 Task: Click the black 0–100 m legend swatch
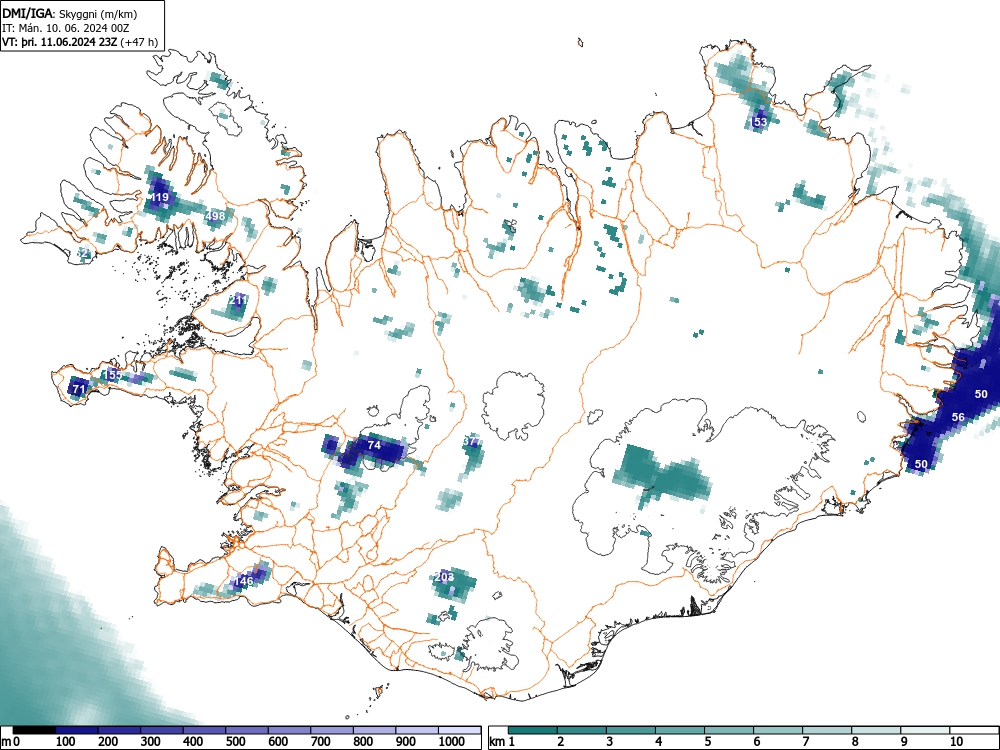pyautogui.click(x=34, y=730)
